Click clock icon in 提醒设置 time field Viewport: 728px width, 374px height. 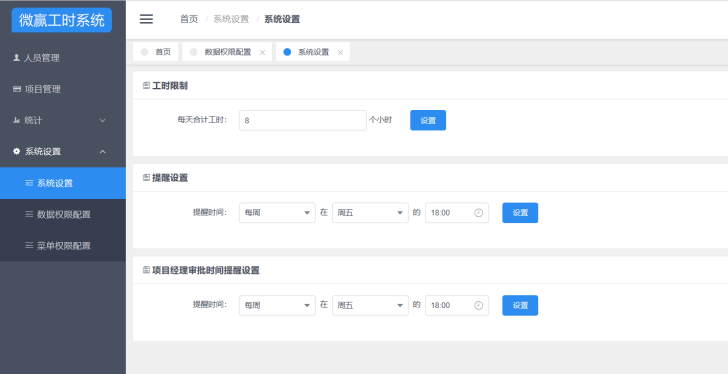(x=478, y=213)
